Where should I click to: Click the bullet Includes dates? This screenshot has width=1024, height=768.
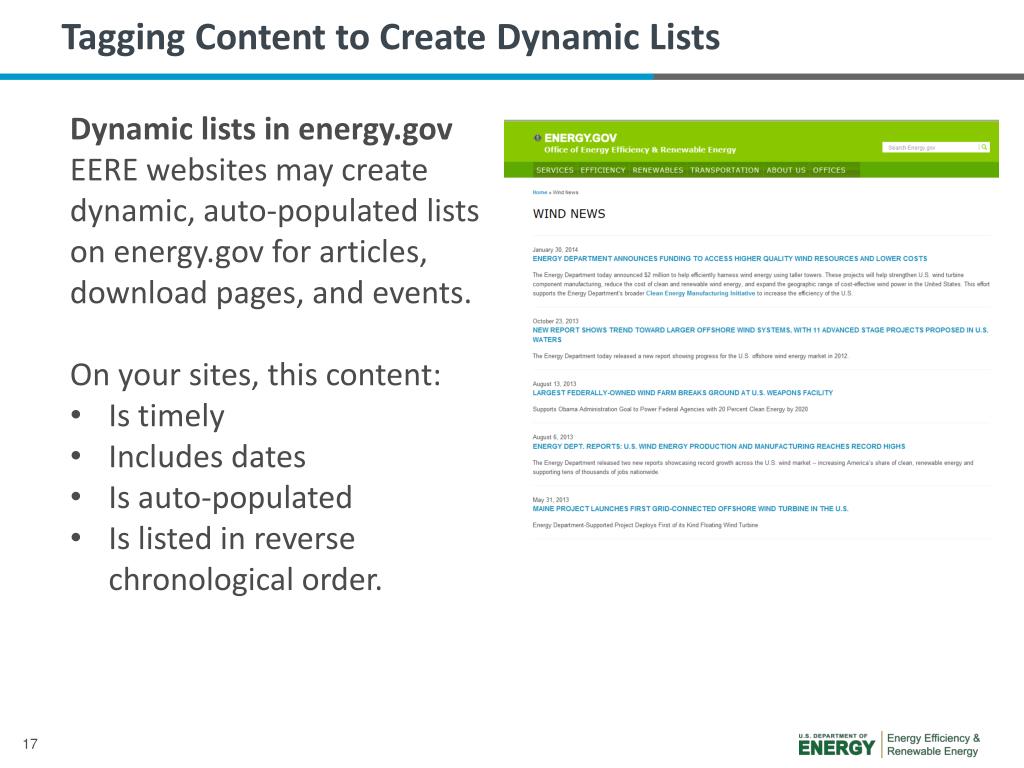207,457
